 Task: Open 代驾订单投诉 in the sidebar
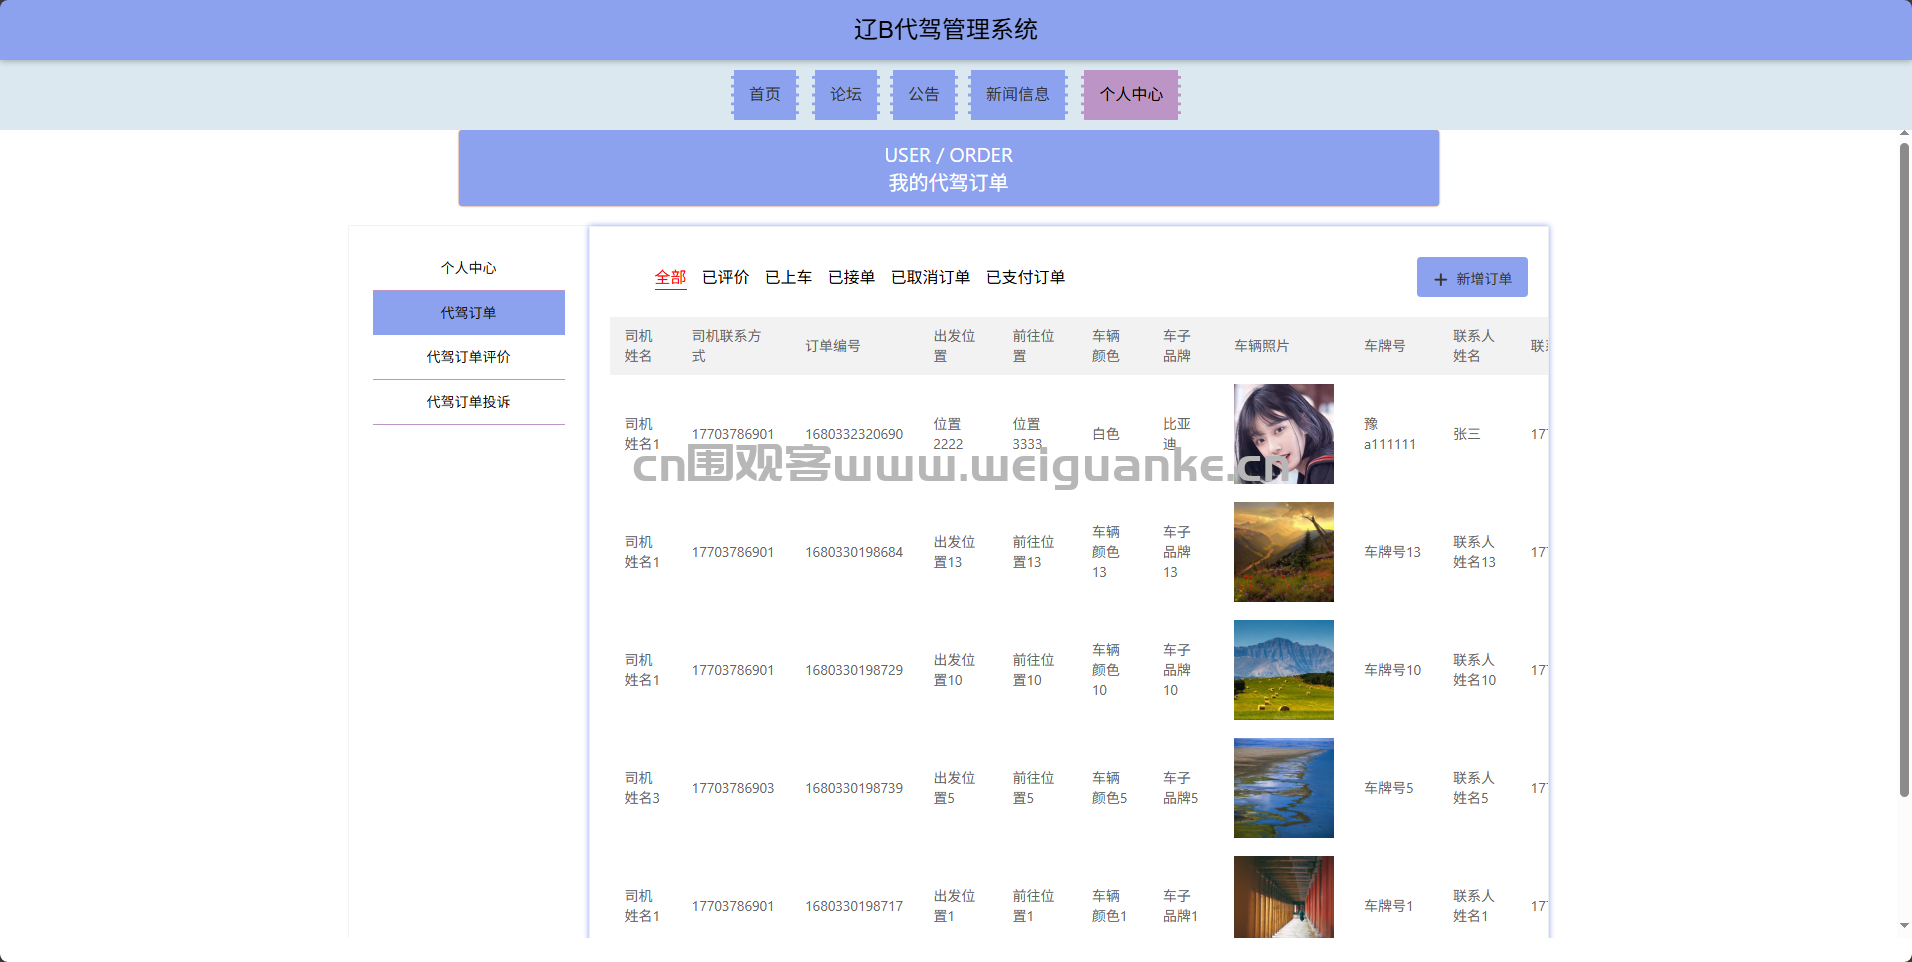pyautogui.click(x=469, y=402)
